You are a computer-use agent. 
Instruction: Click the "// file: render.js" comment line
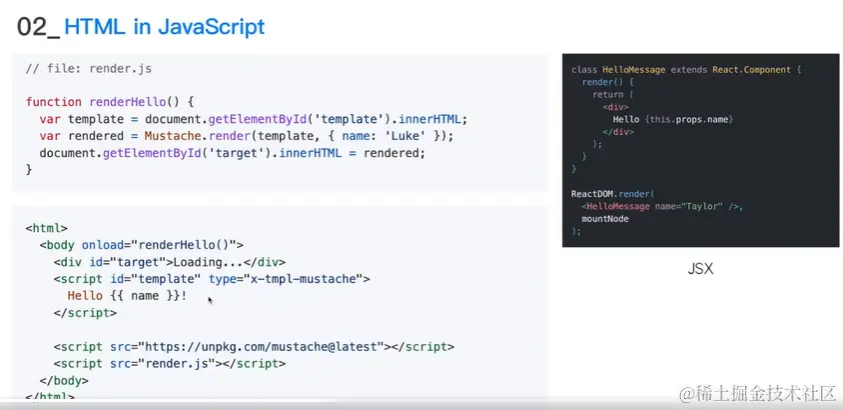[89, 69]
